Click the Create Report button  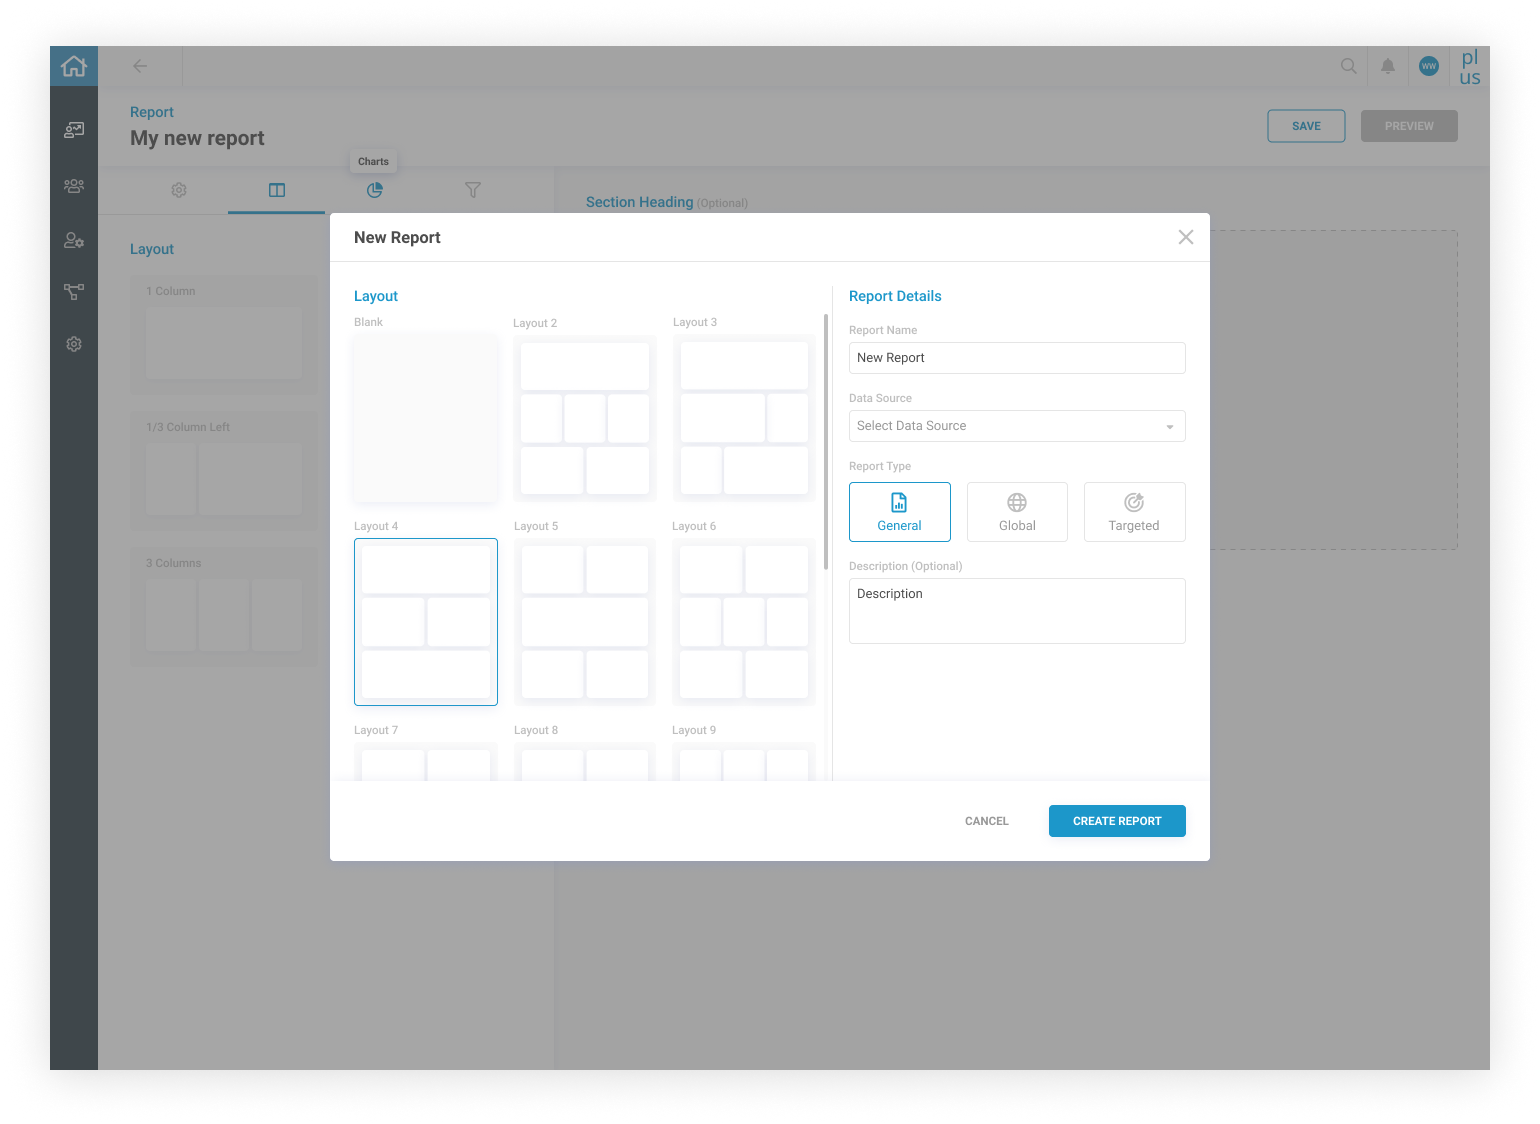[x=1116, y=821]
